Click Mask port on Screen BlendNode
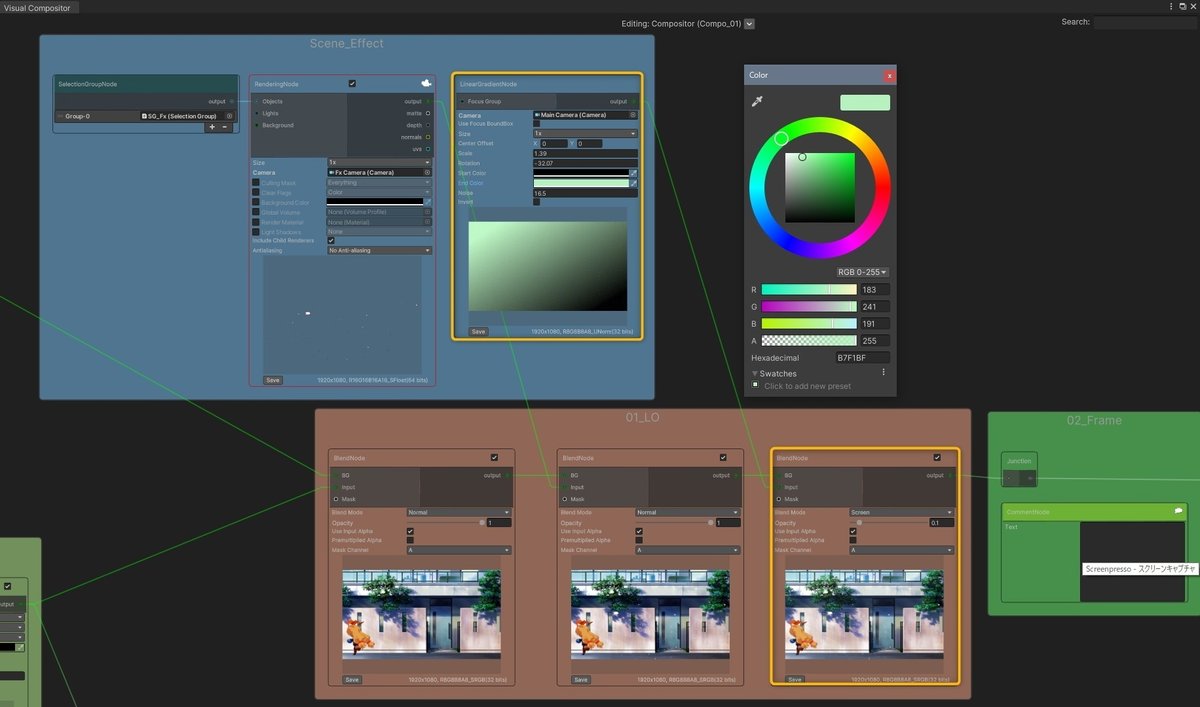The width and height of the screenshot is (1200, 707). [x=779, y=499]
